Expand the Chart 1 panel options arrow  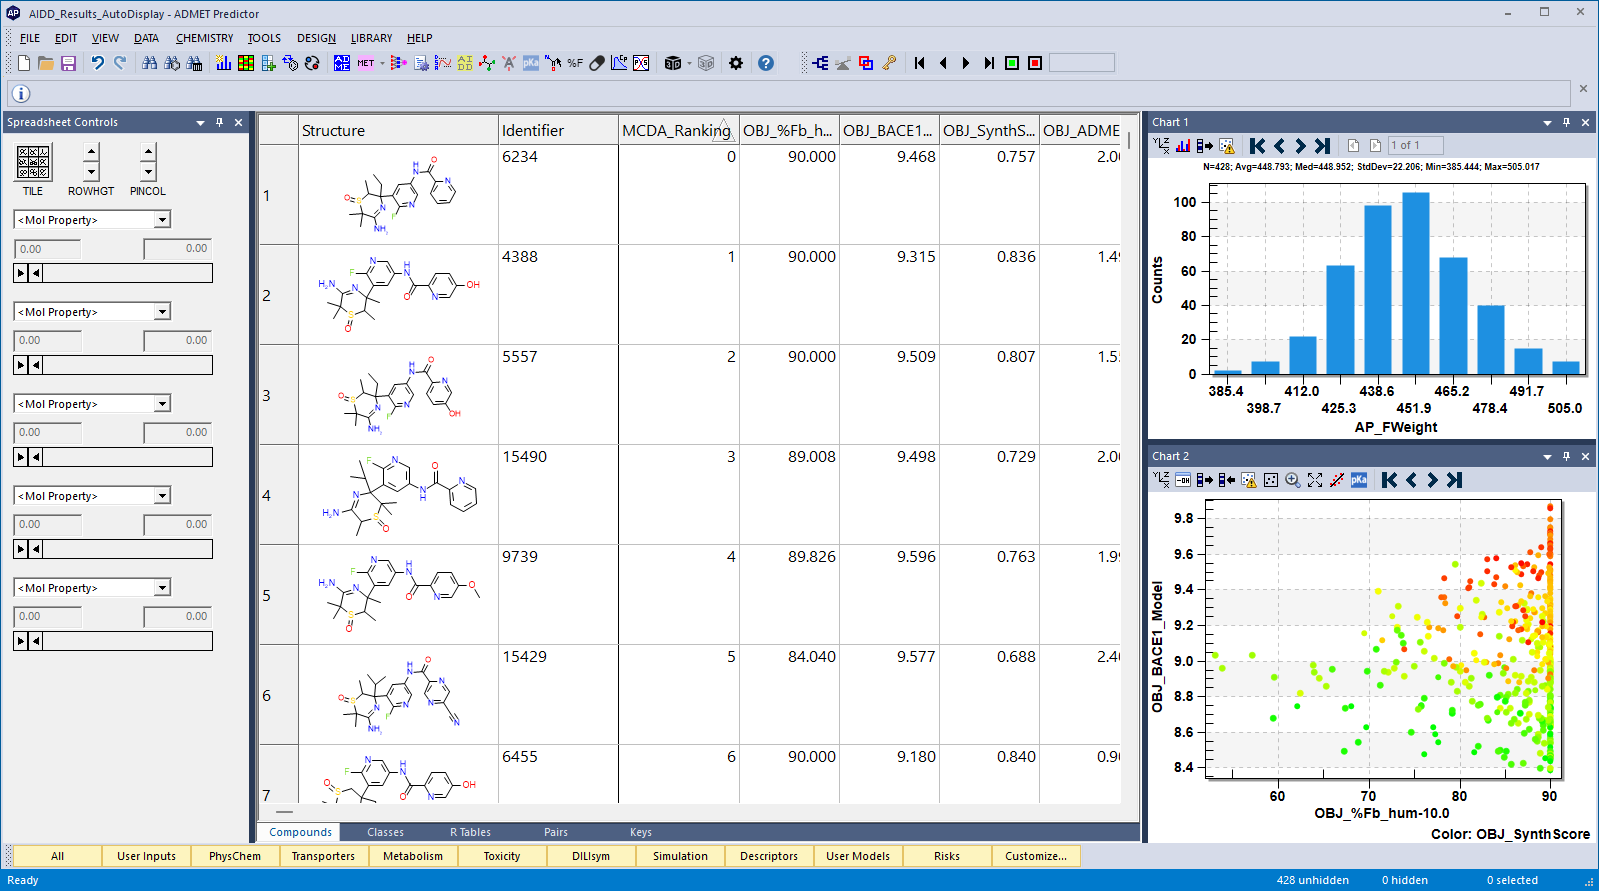coord(1547,123)
